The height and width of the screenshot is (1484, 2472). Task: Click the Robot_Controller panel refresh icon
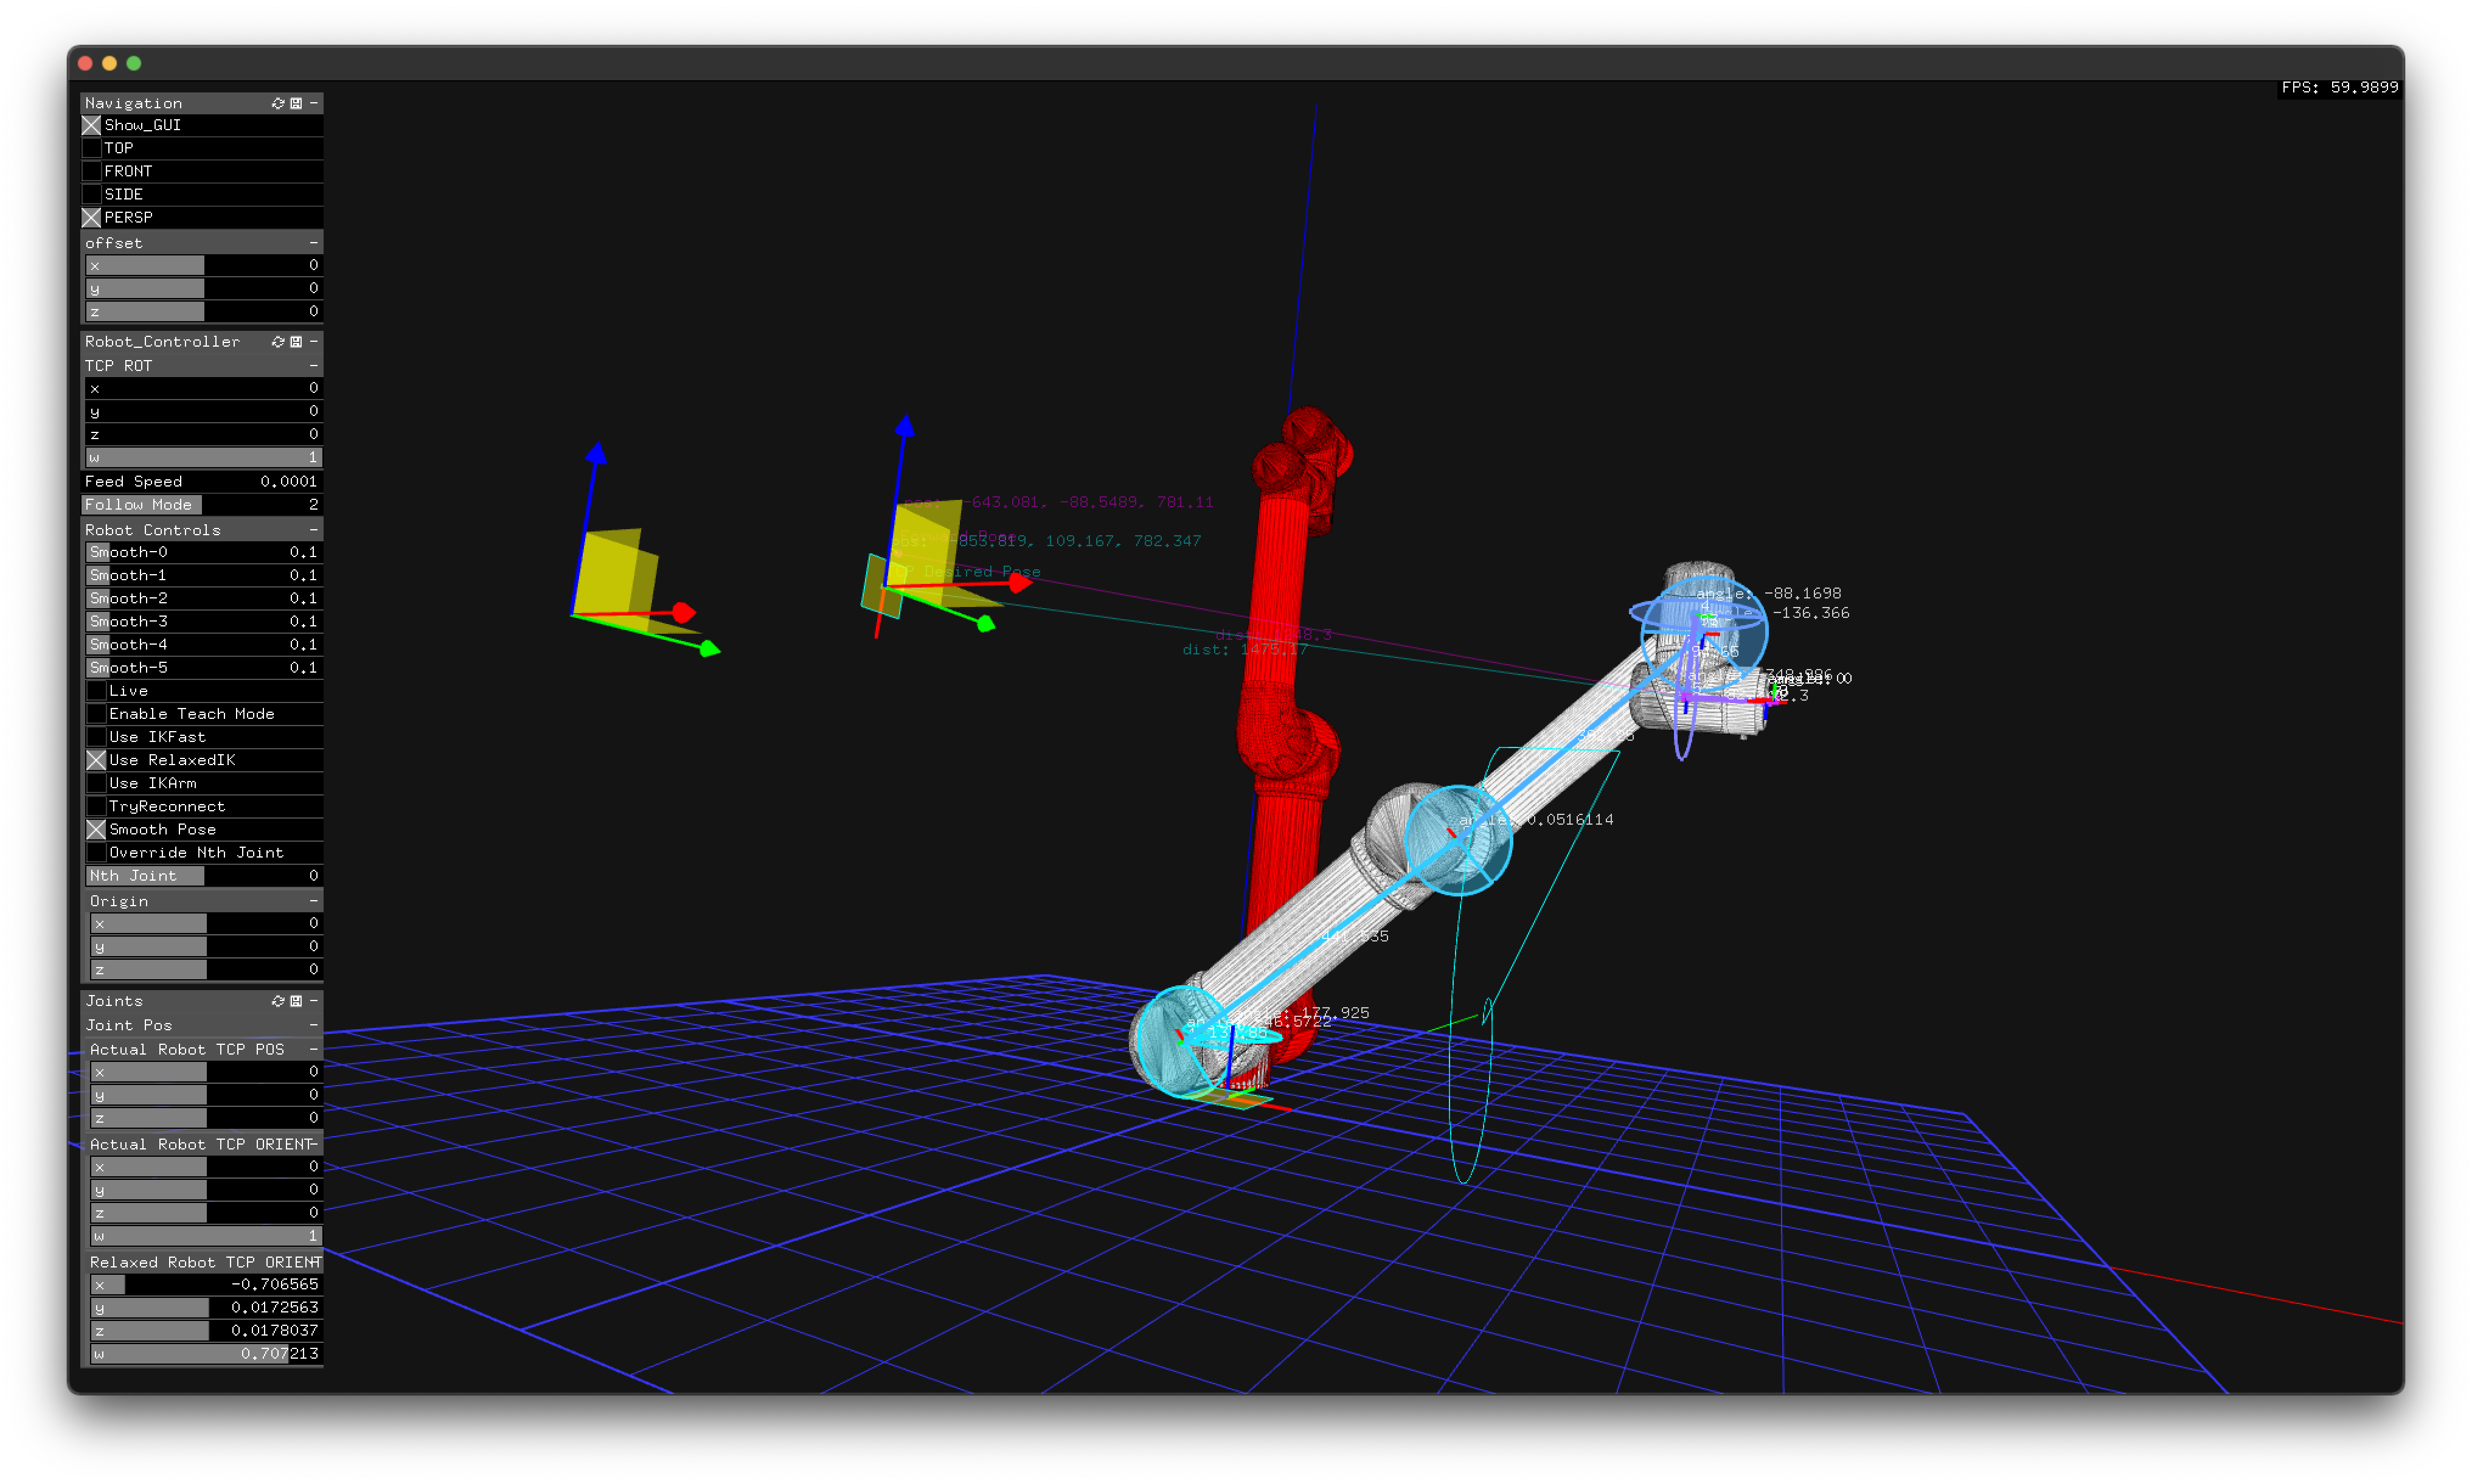click(x=278, y=342)
